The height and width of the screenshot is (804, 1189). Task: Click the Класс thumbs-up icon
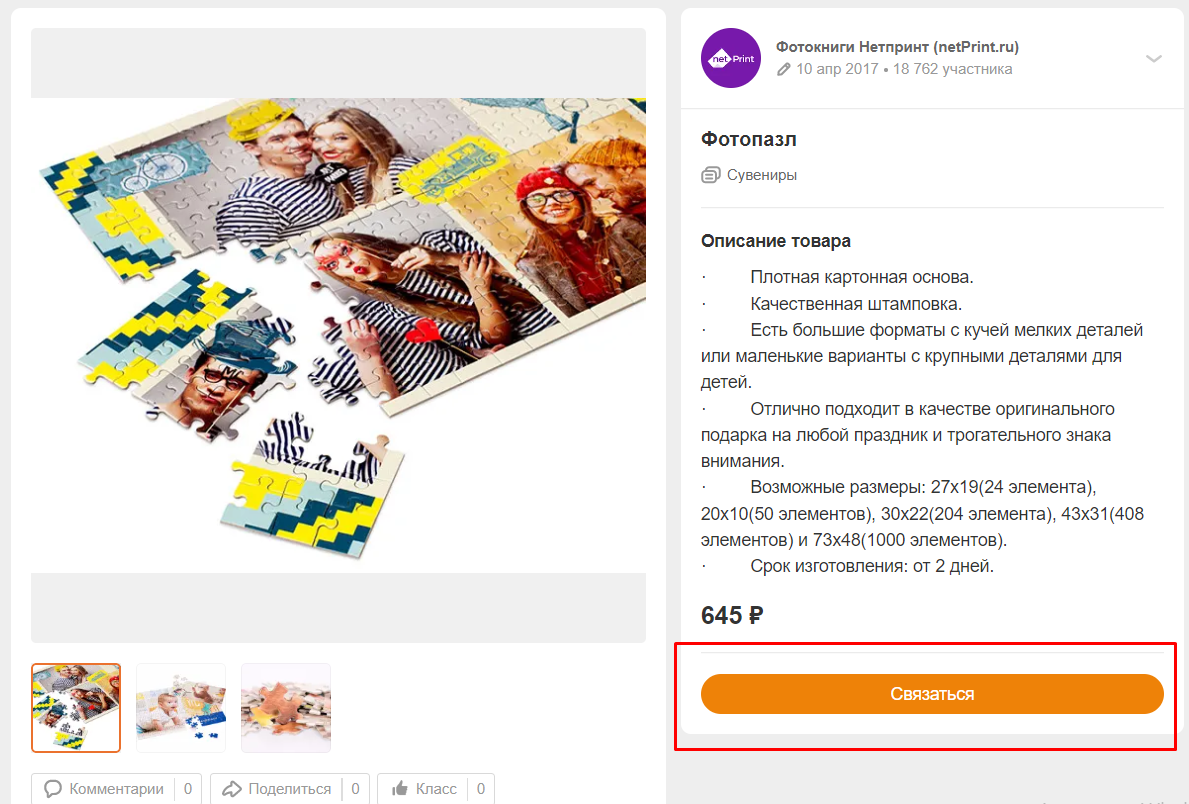pyautogui.click(x=400, y=789)
